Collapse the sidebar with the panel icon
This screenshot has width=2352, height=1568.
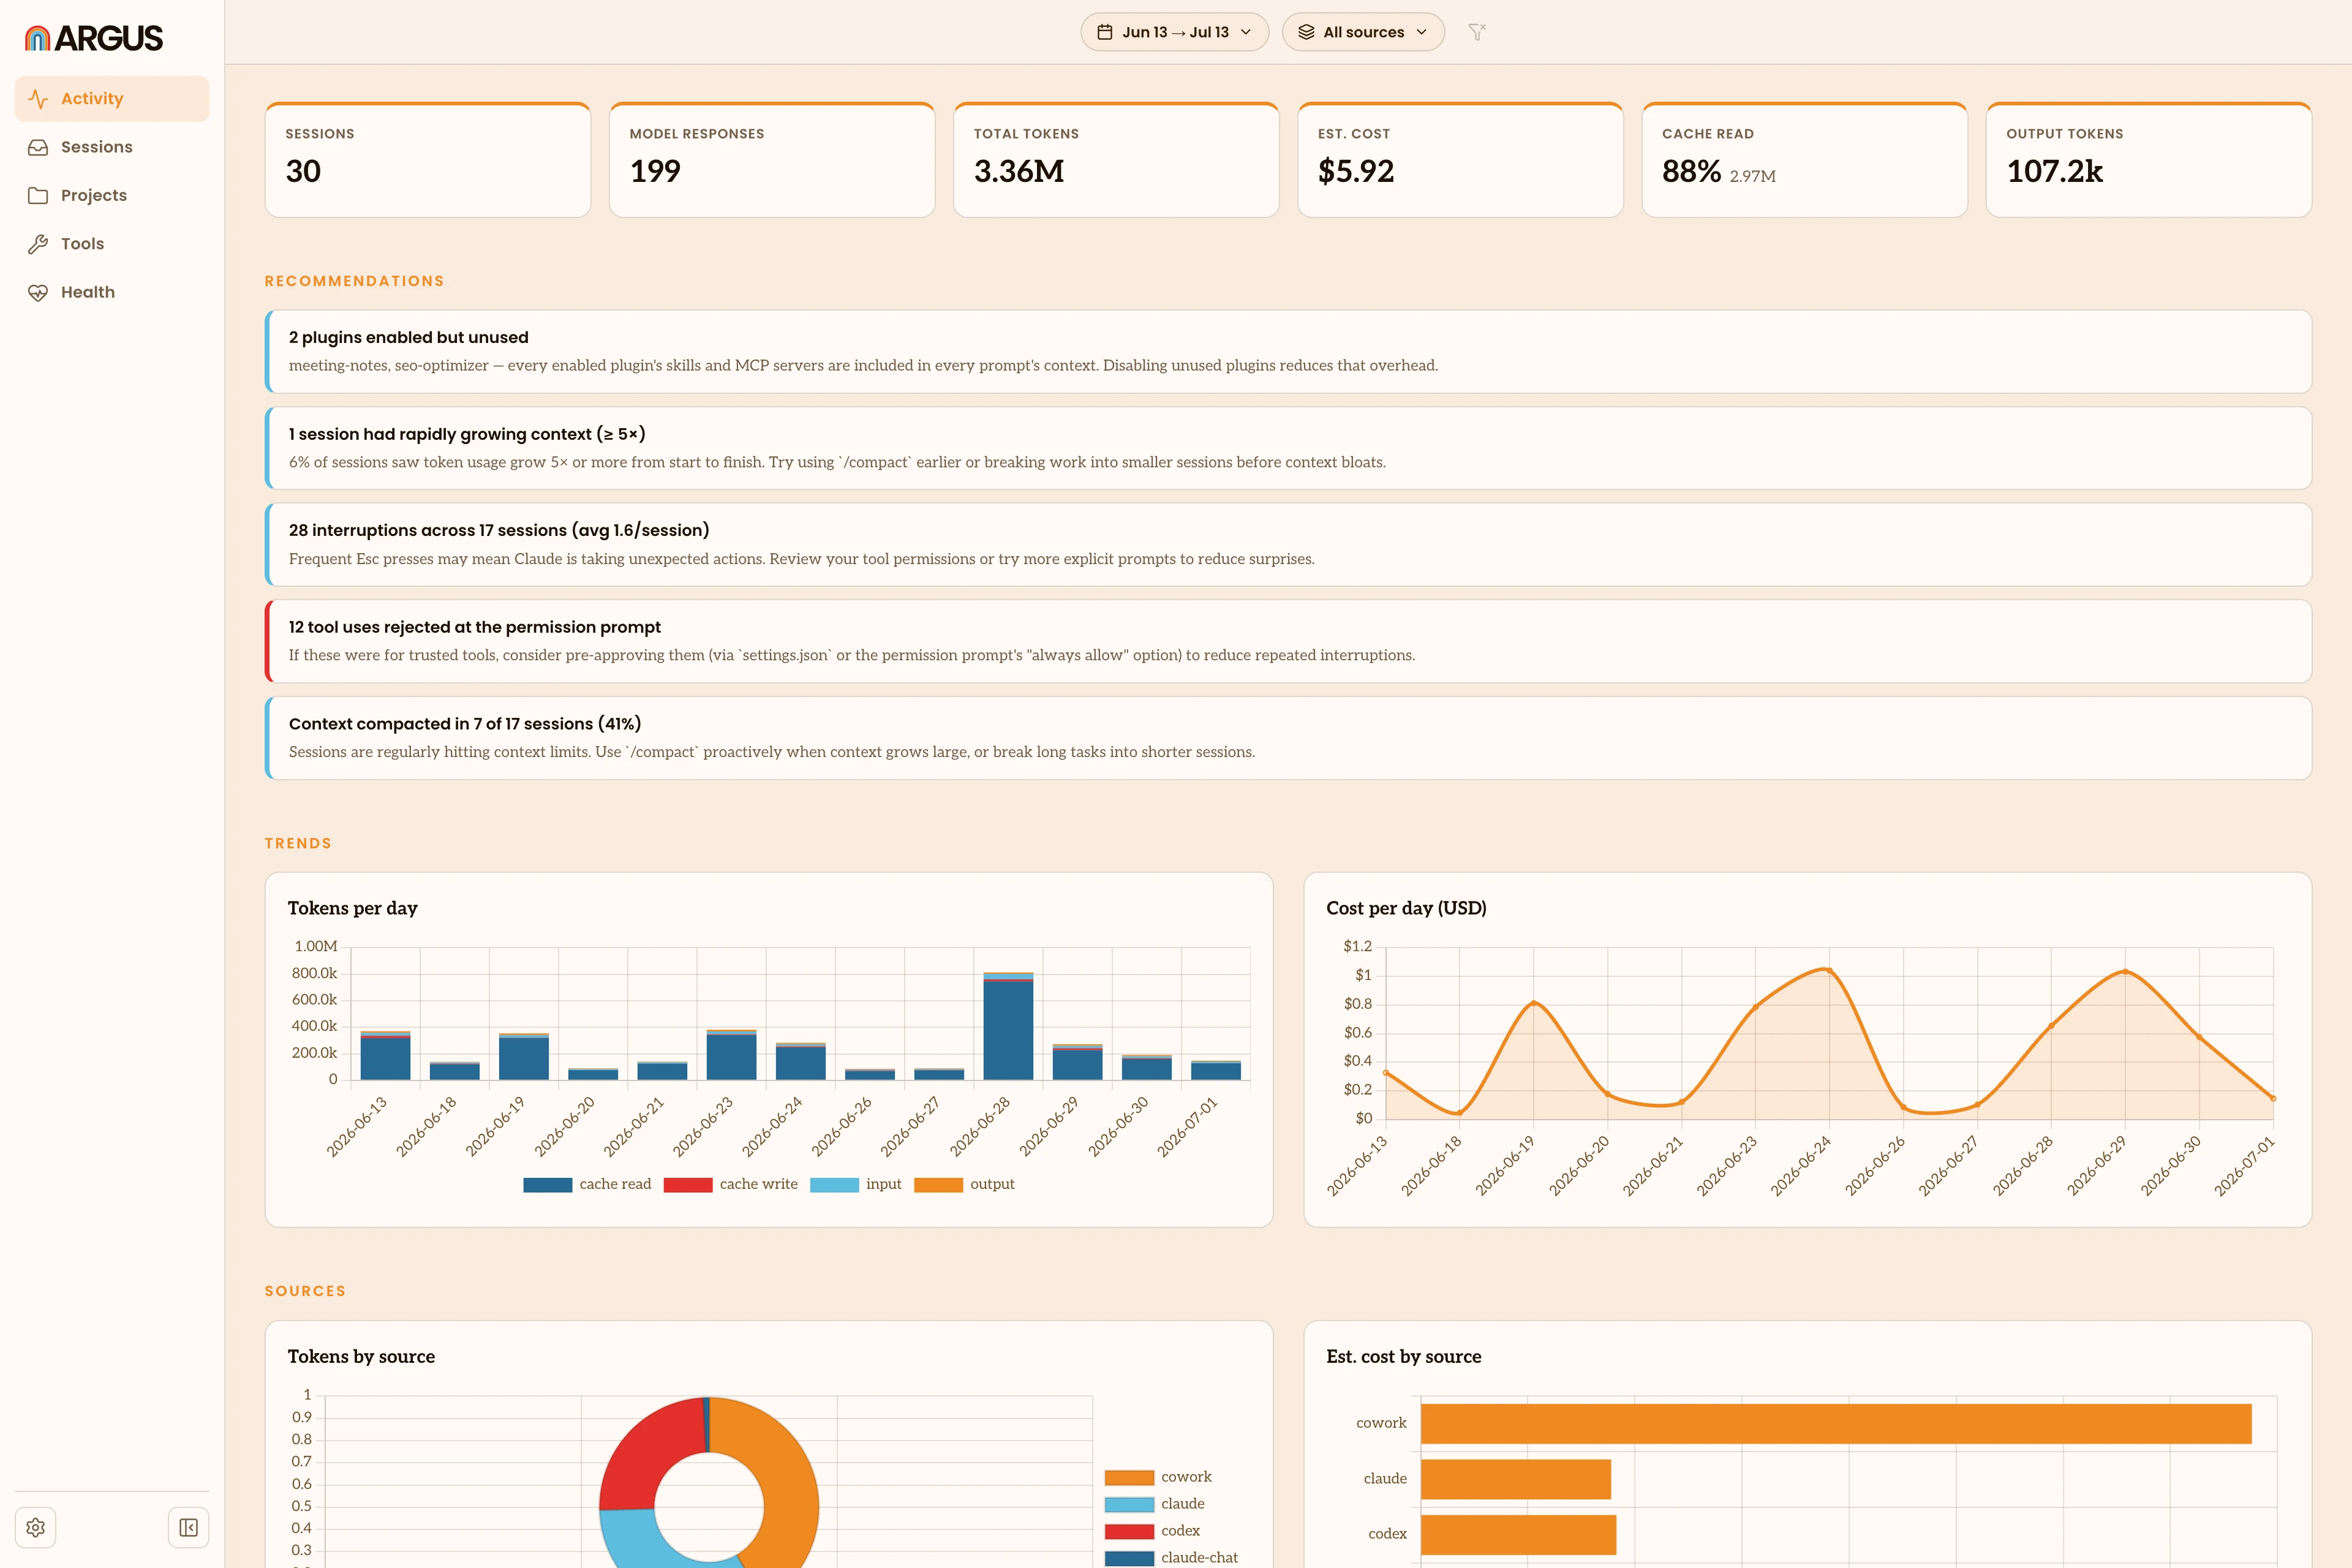pos(188,1527)
